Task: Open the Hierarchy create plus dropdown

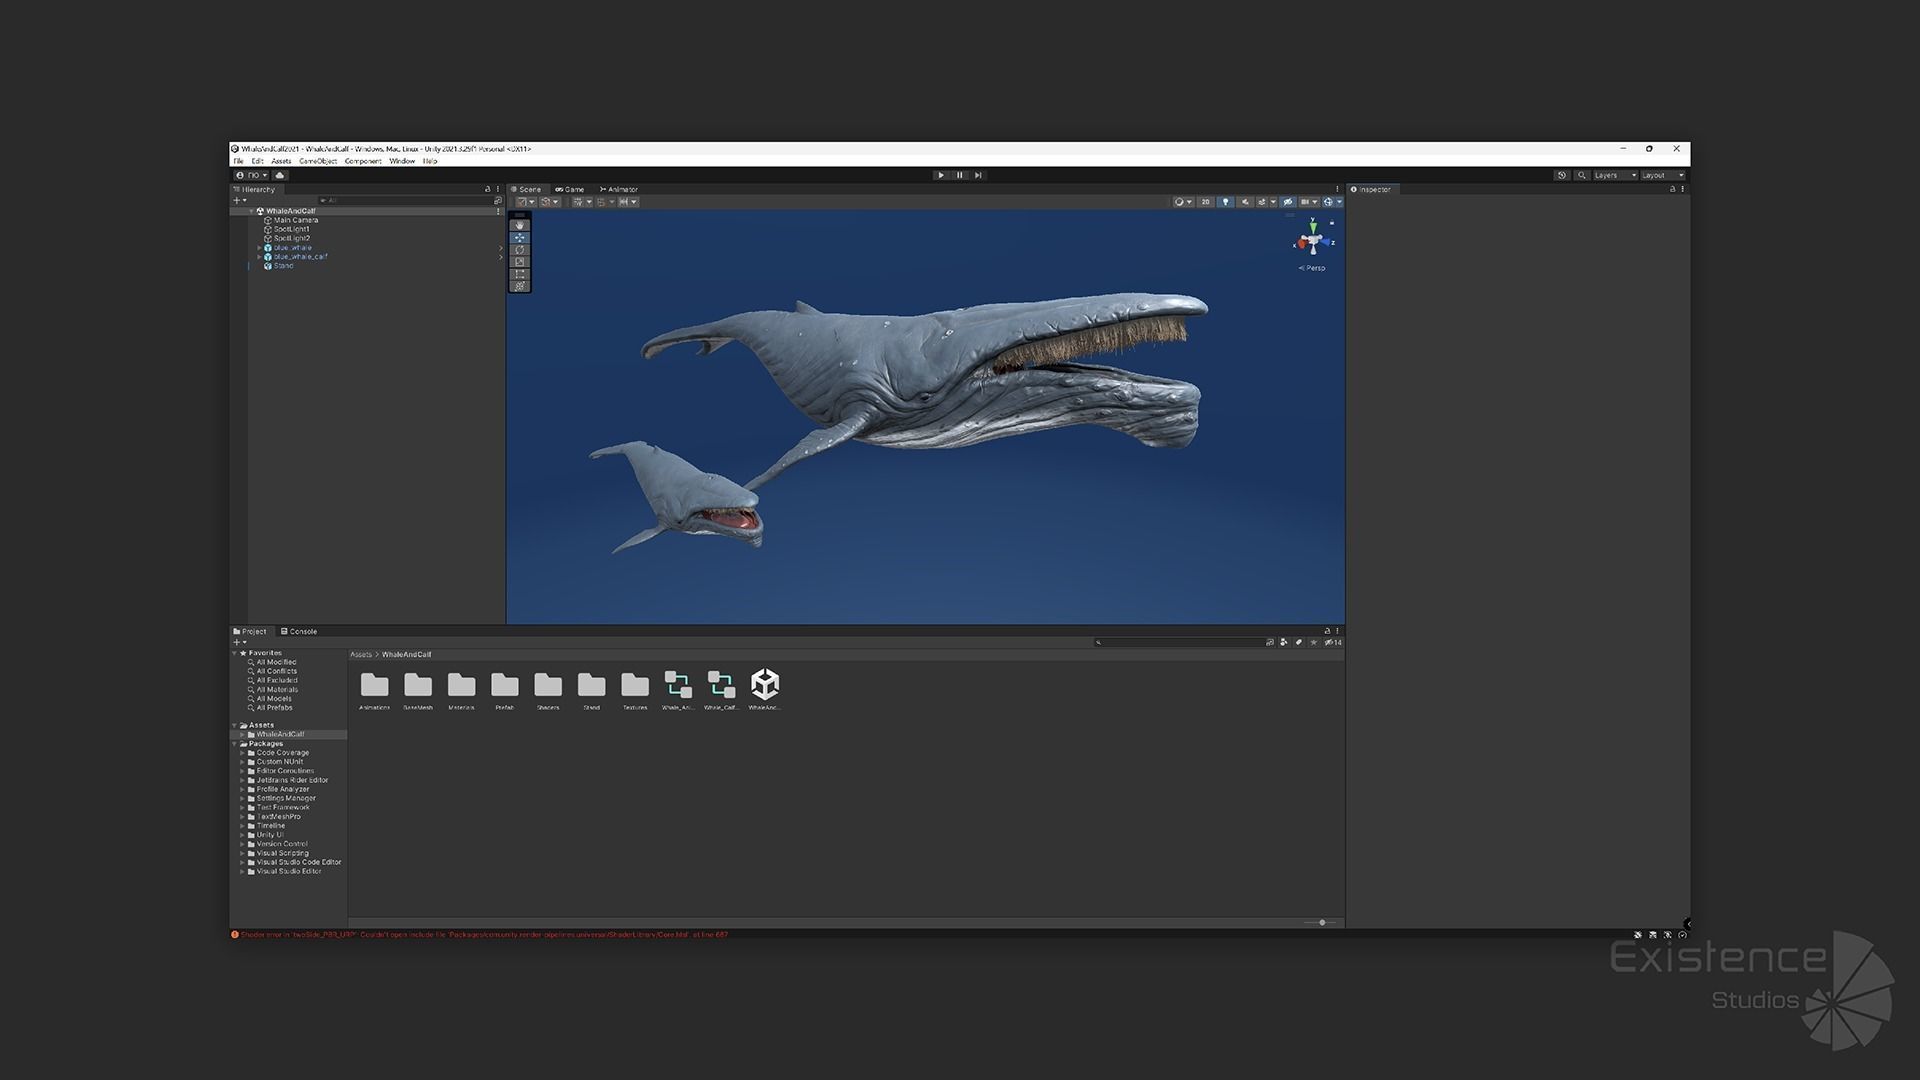Action: click(240, 200)
